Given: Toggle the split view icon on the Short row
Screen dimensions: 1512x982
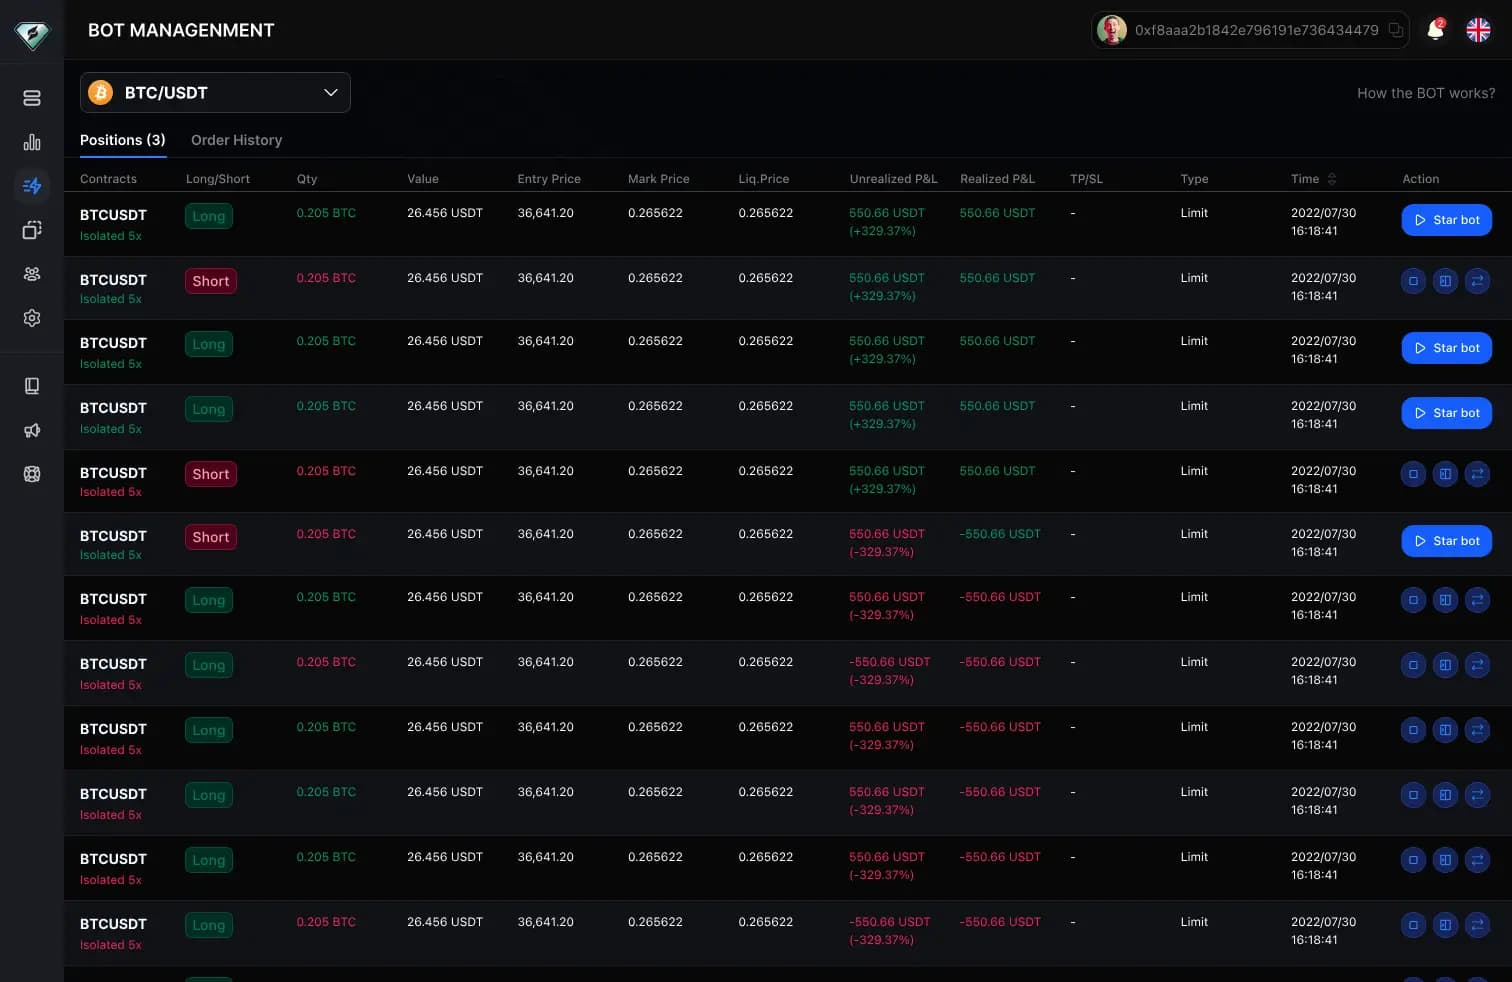Looking at the screenshot, I should coord(1445,281).
